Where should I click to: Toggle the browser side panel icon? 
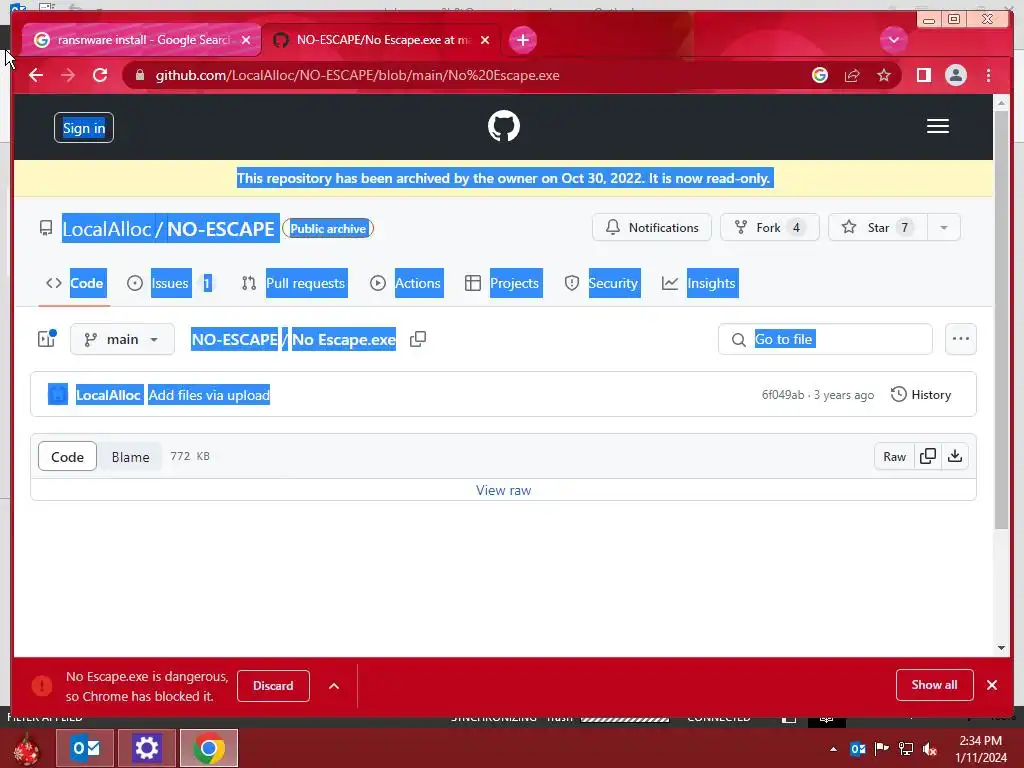[923, 75]
